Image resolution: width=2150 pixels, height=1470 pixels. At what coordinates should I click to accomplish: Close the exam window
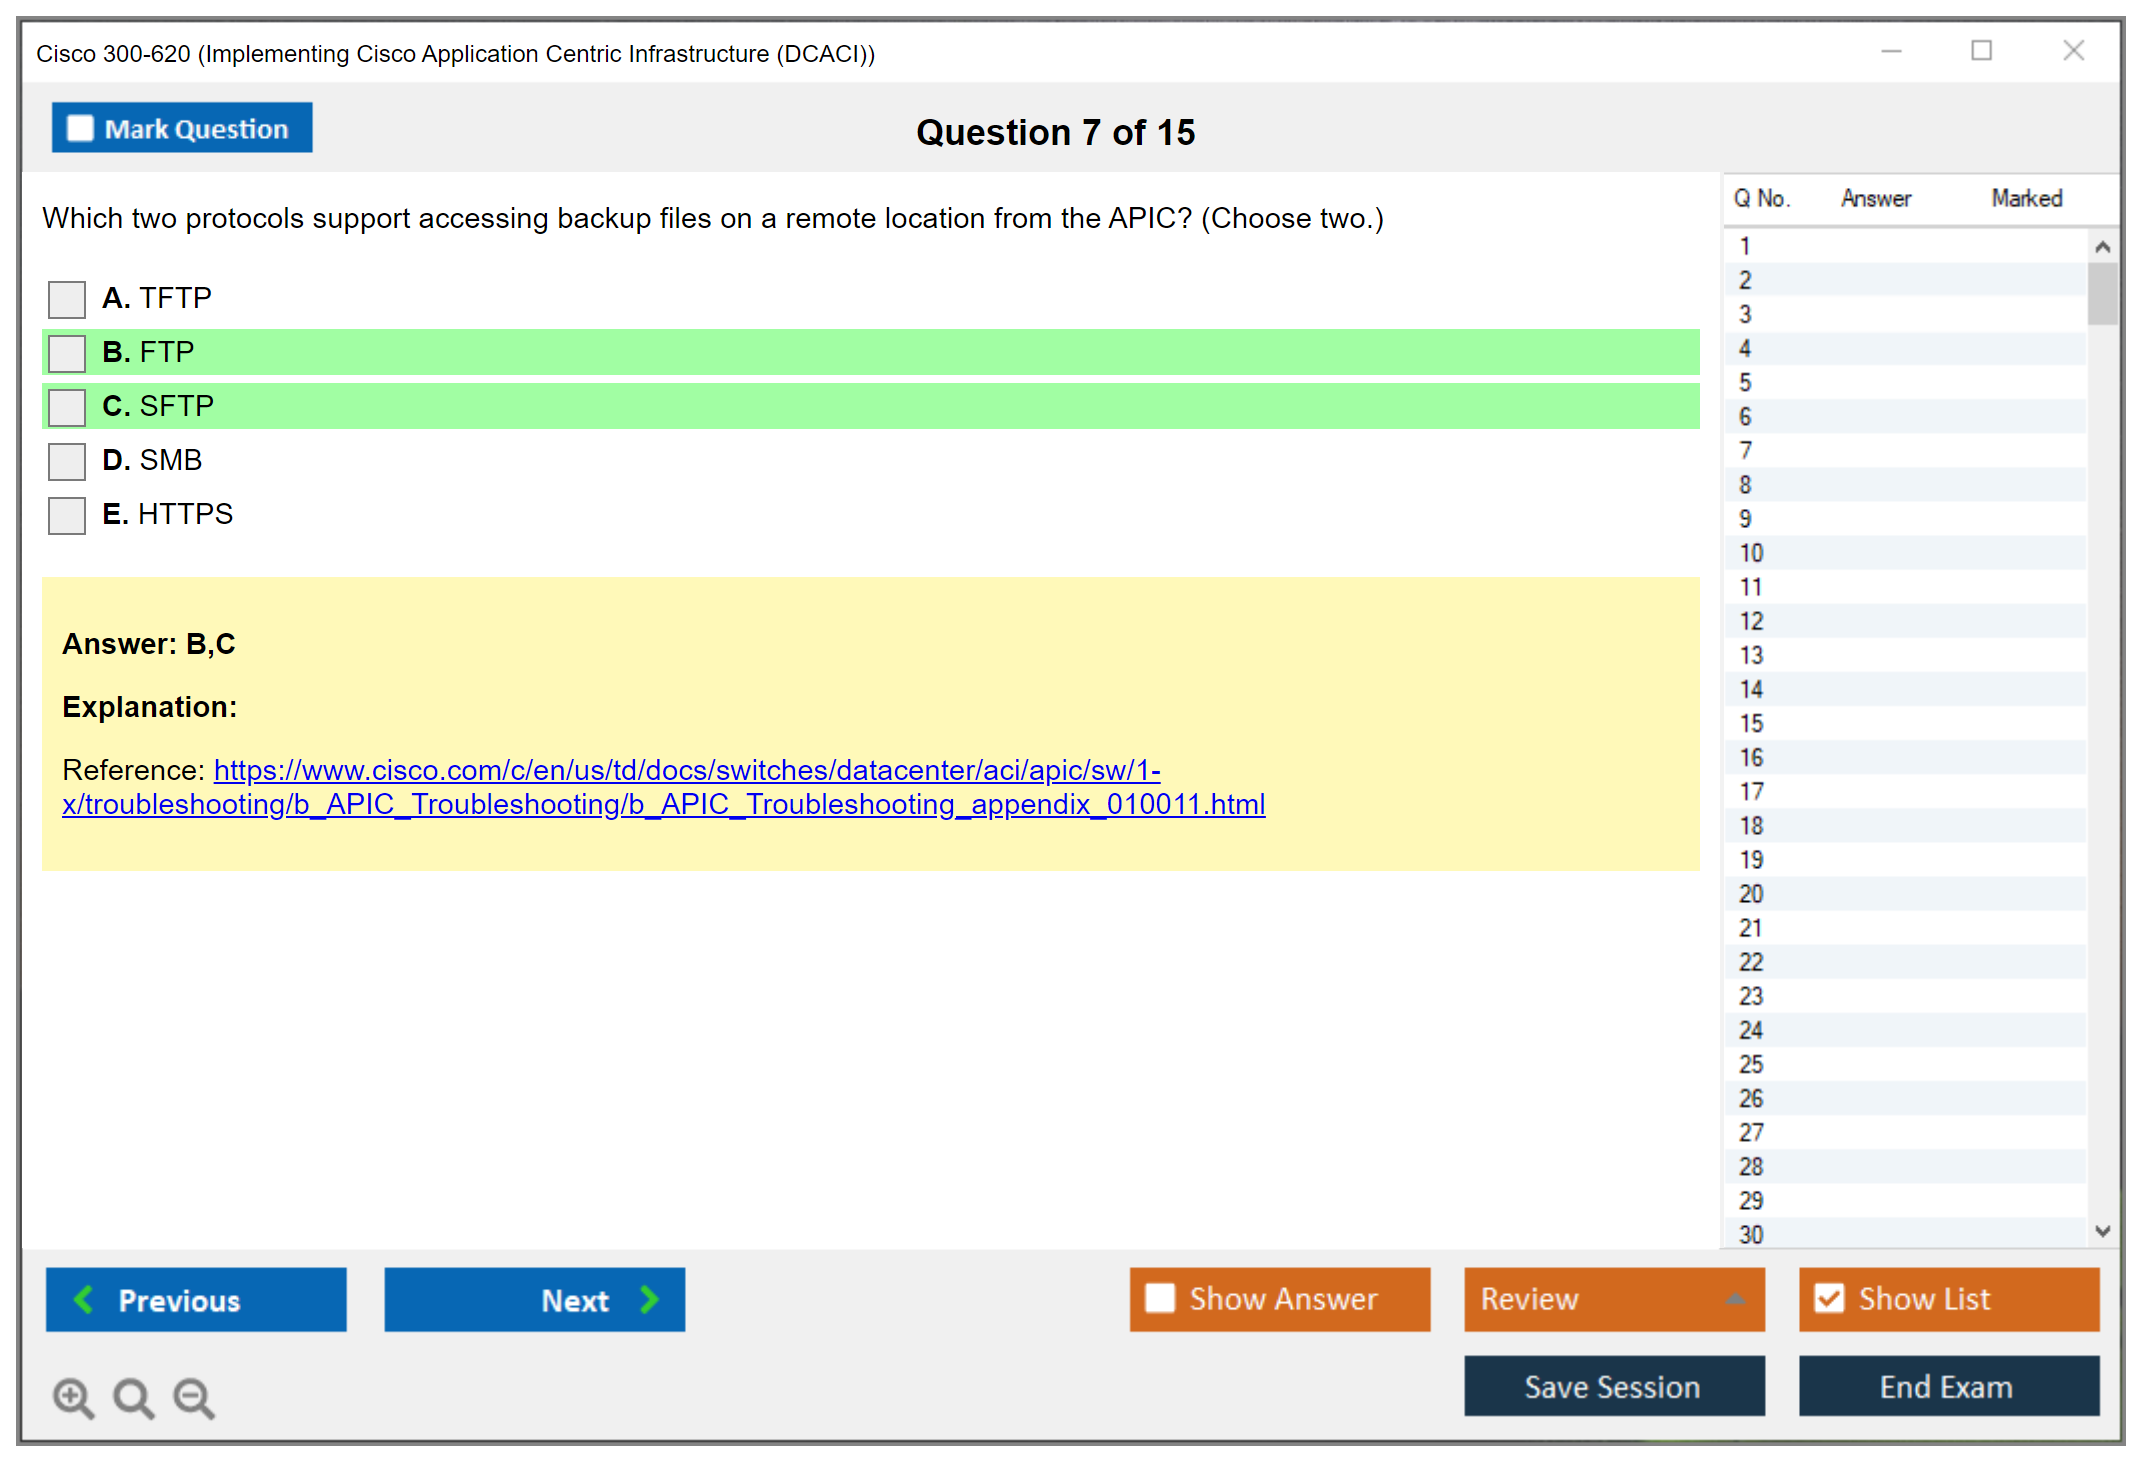pos(2073,51)
